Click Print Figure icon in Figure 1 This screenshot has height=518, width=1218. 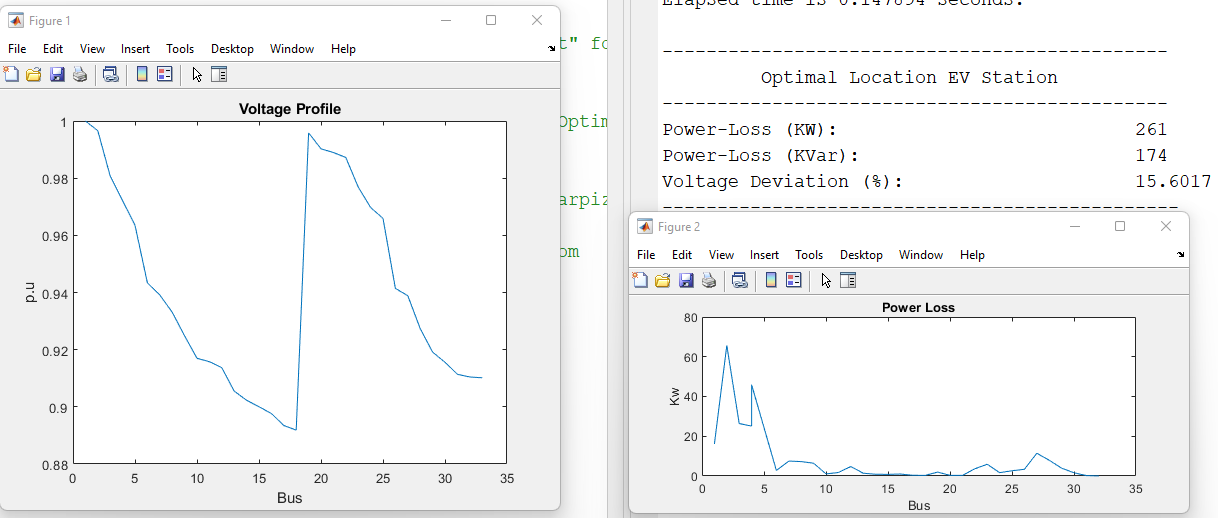pyautogui.click(x=80, y=74)
